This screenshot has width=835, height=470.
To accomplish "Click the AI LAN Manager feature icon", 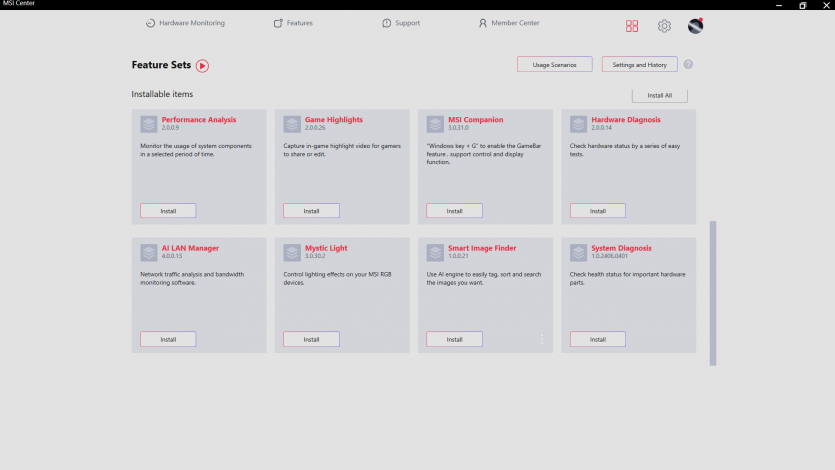I will [x=149, y=252].
